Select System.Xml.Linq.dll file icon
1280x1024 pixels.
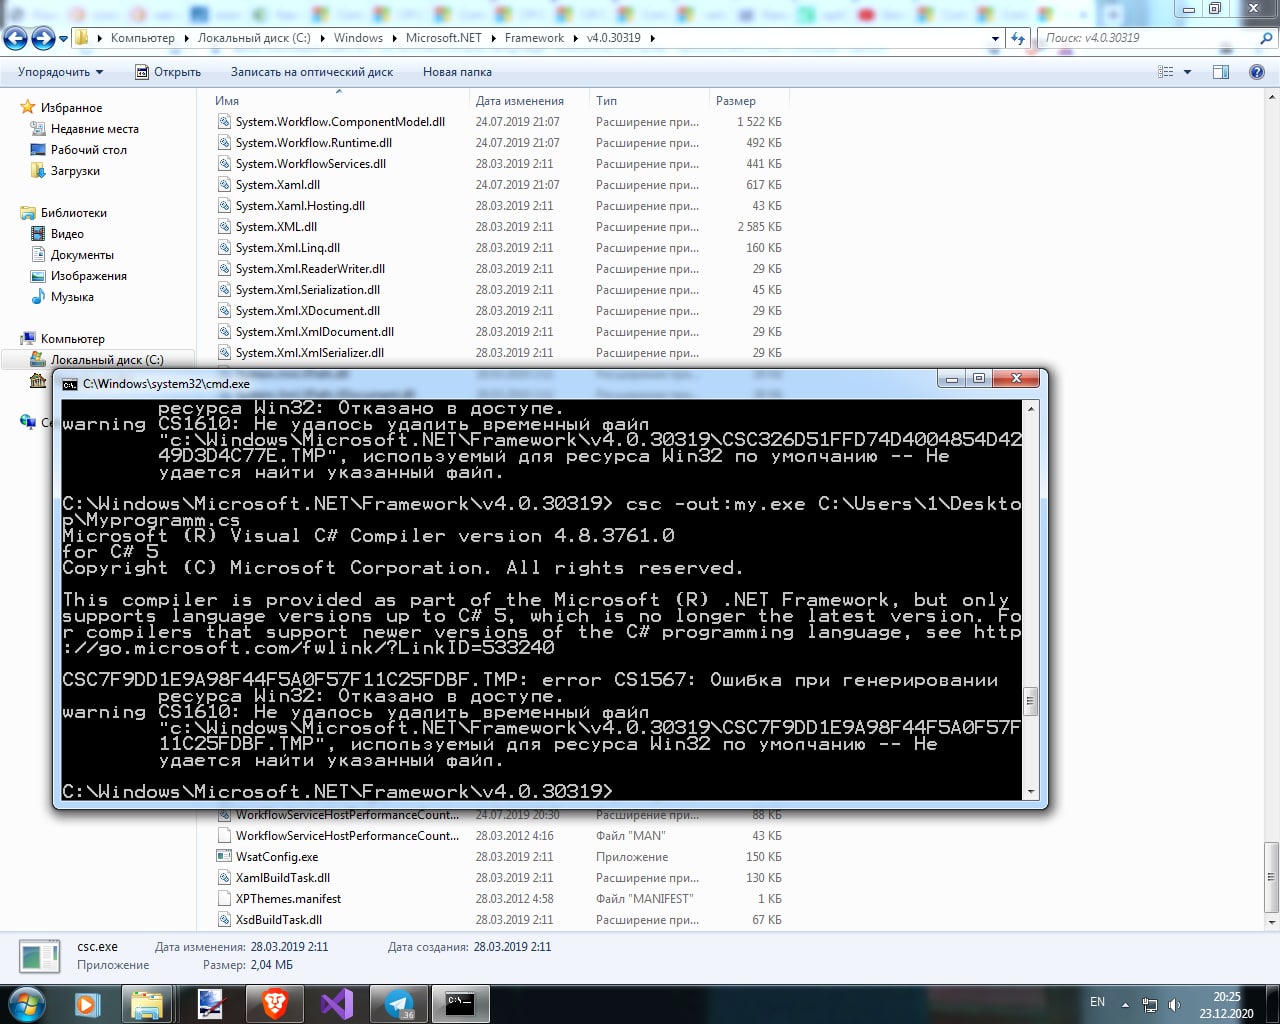(225, 248)
